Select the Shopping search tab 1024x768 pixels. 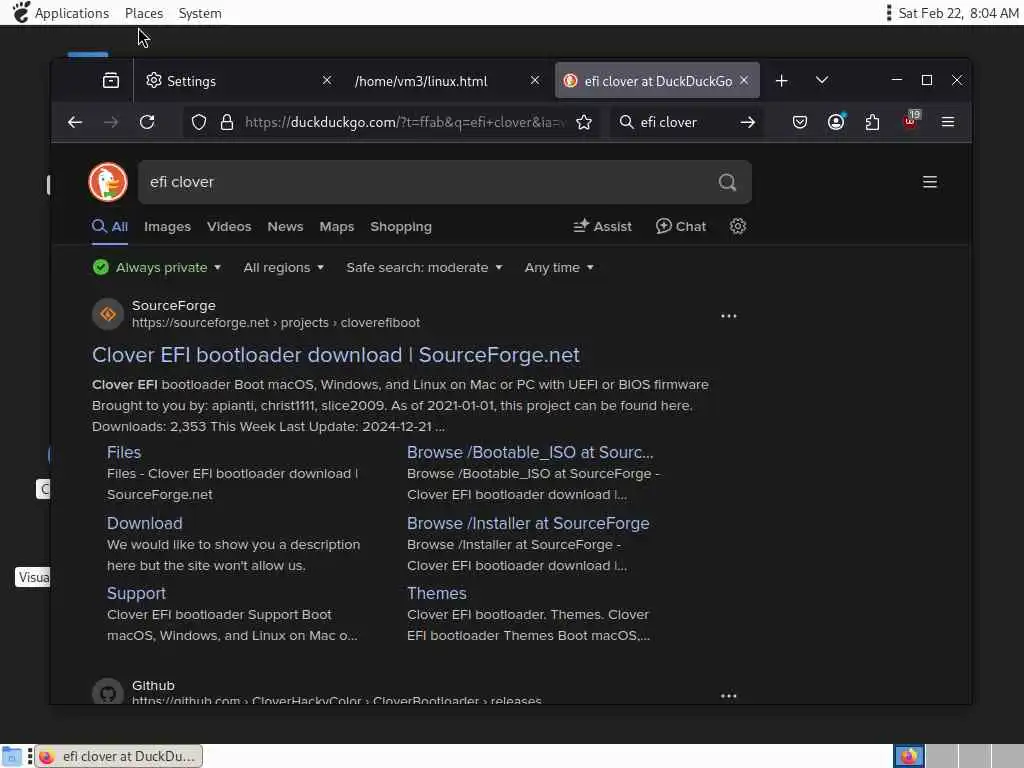[401, 227]
